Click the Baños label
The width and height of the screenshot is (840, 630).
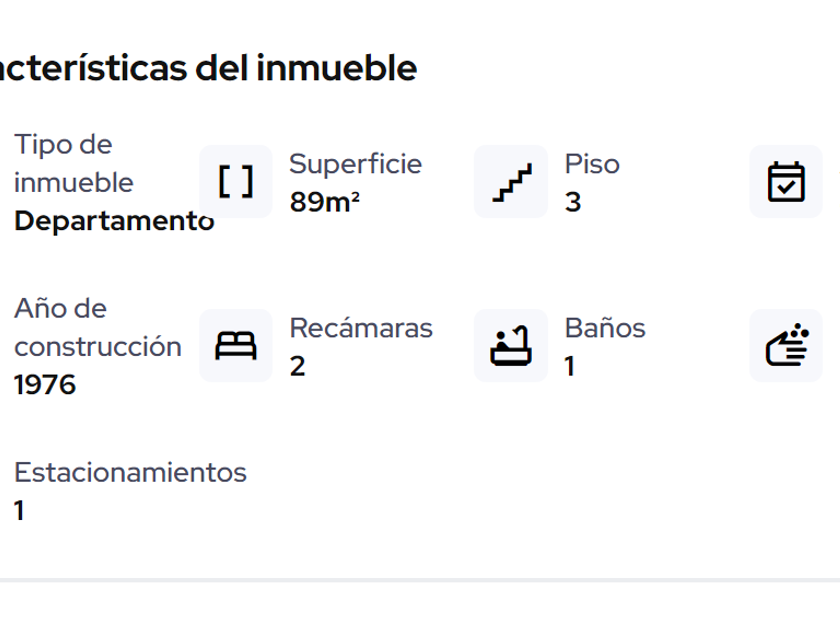(x=605, y=328)
